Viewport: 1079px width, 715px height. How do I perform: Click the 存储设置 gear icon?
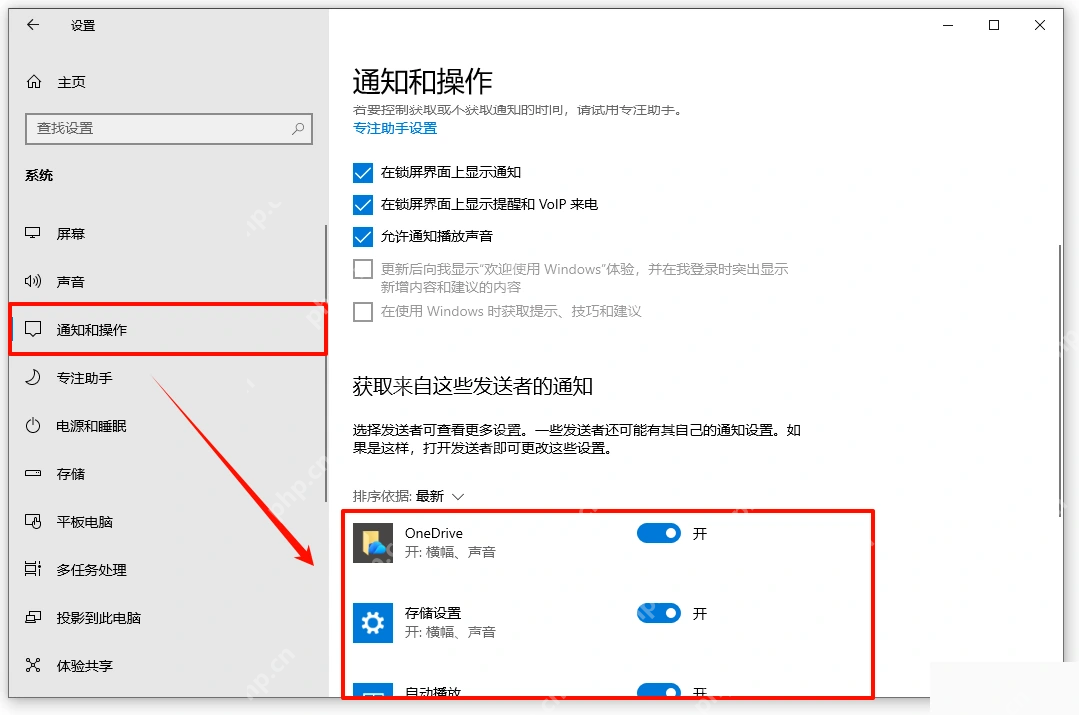(x=373, y=623)
